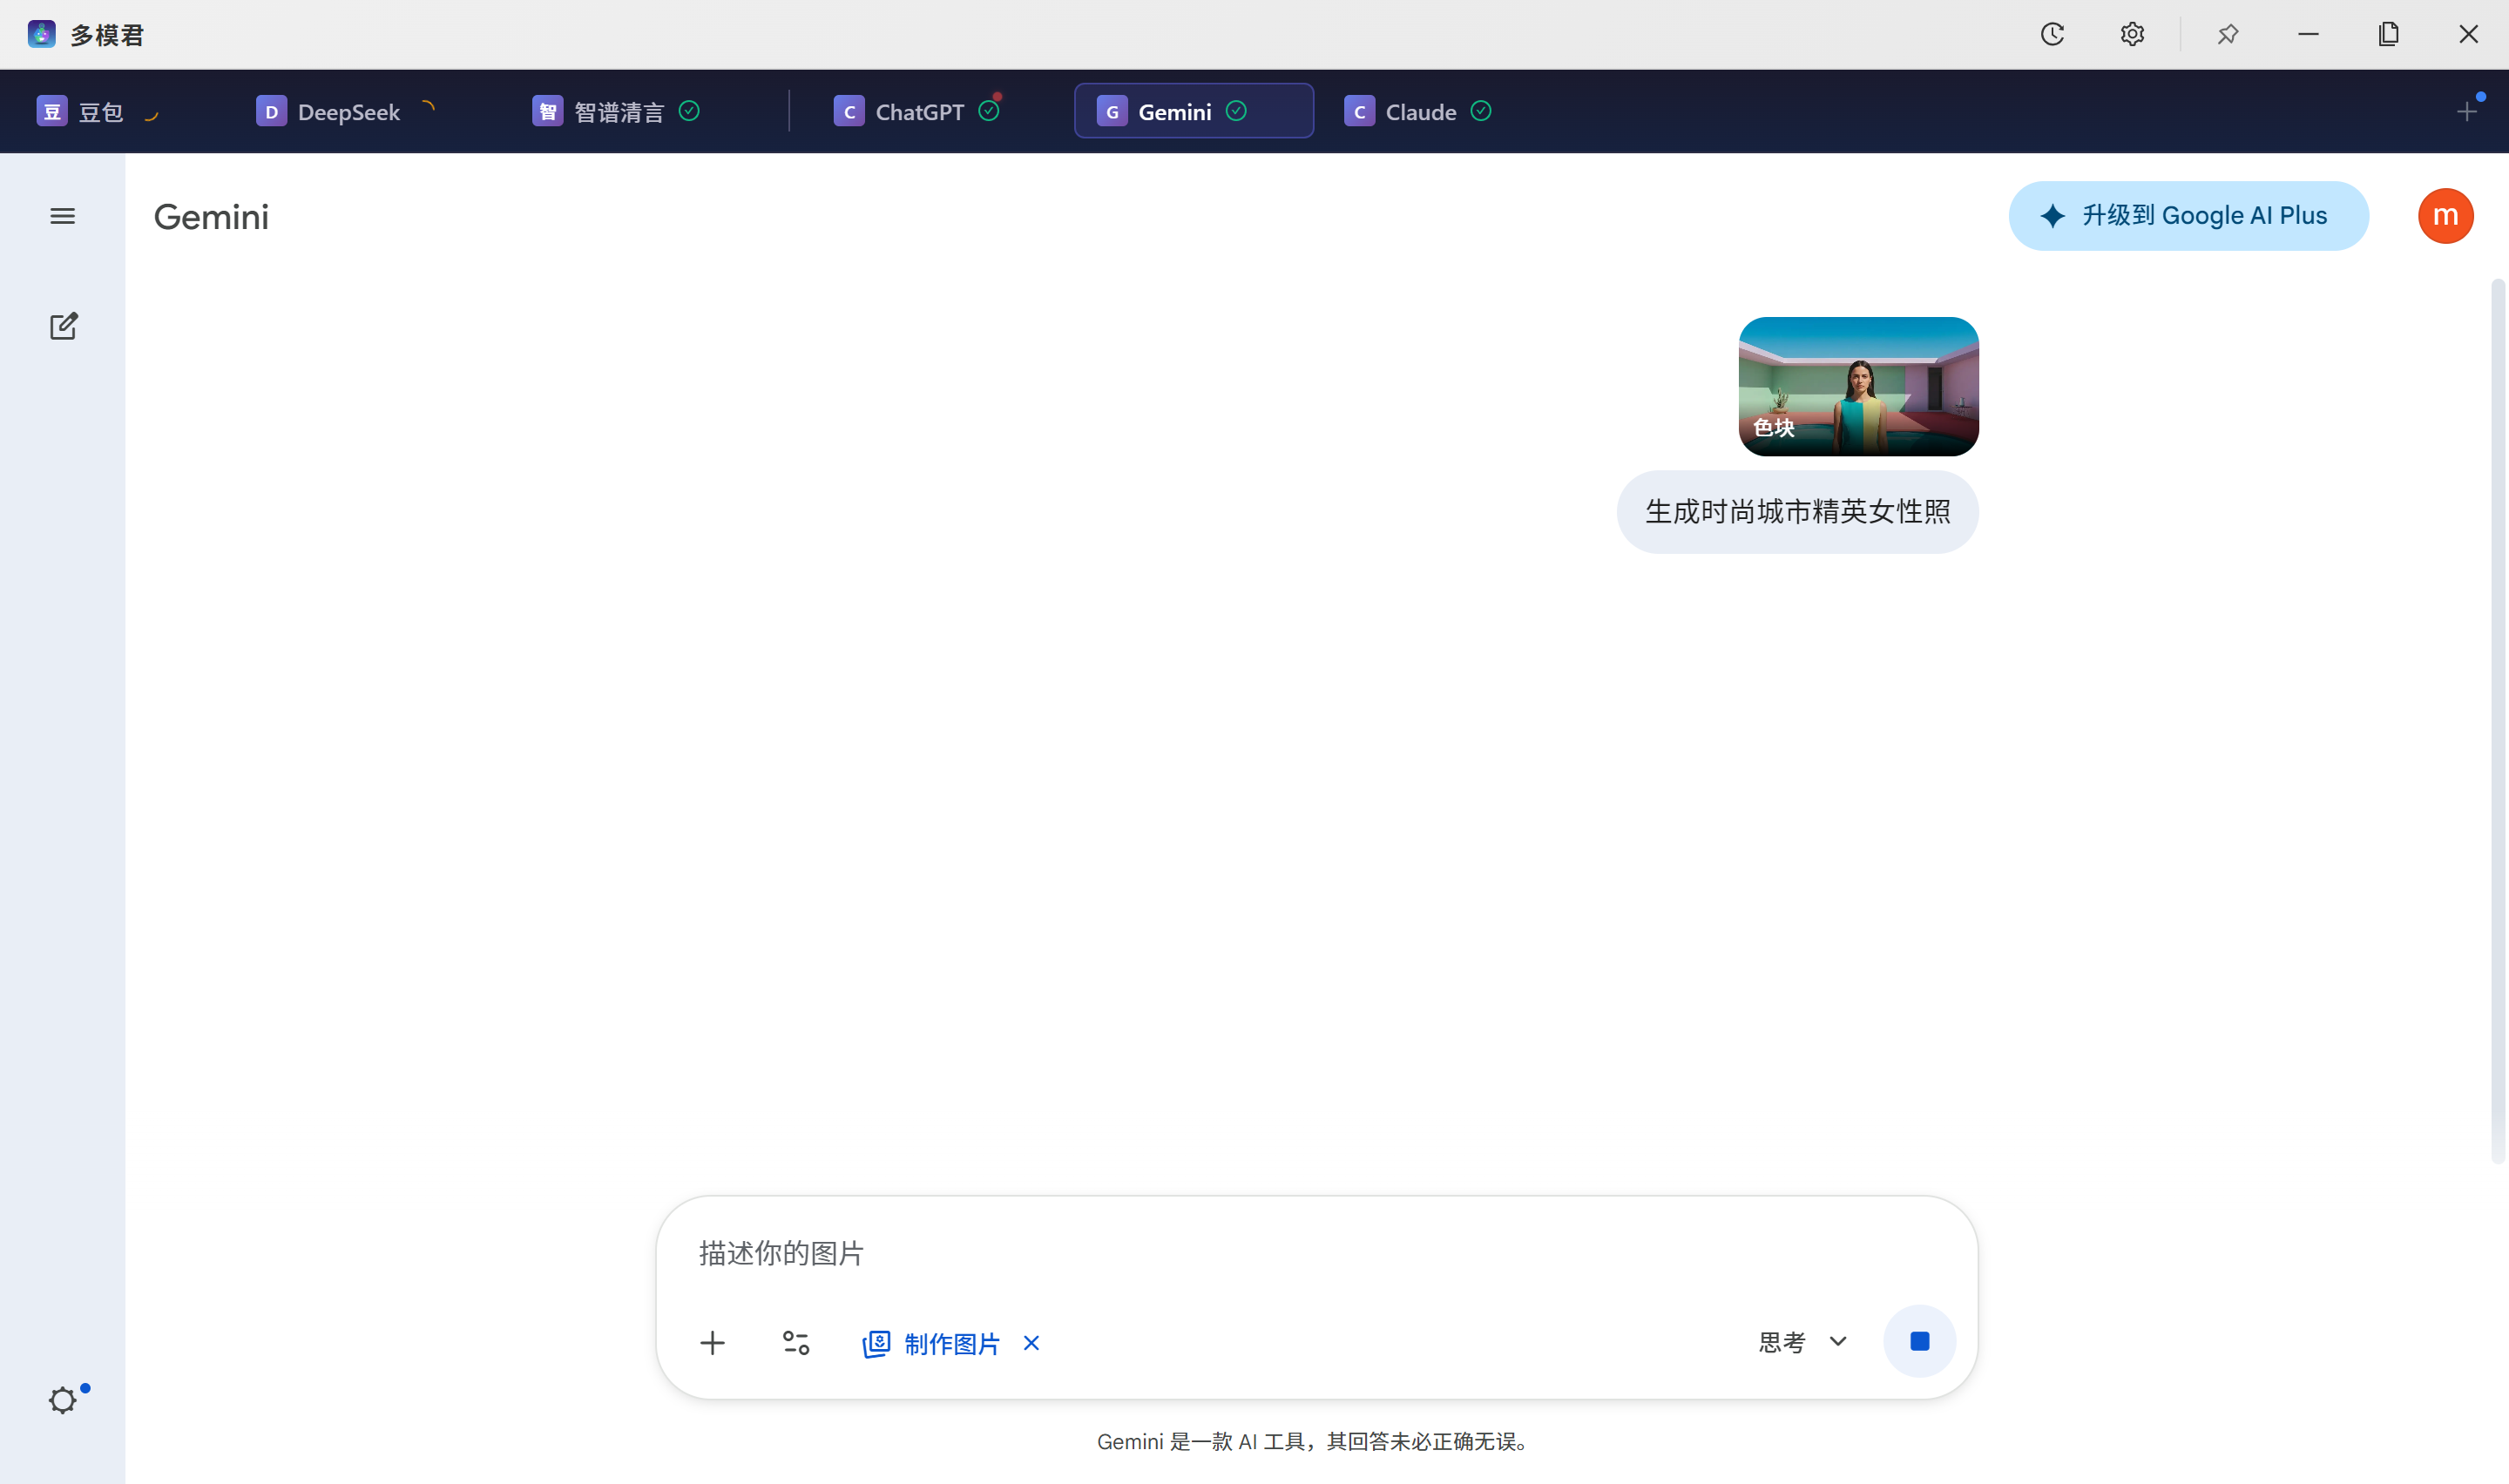Open the Gemini hamburger menu
Image resolution: width=2509 pixels, height=1484 pixels.
click(x=63, y=216)
